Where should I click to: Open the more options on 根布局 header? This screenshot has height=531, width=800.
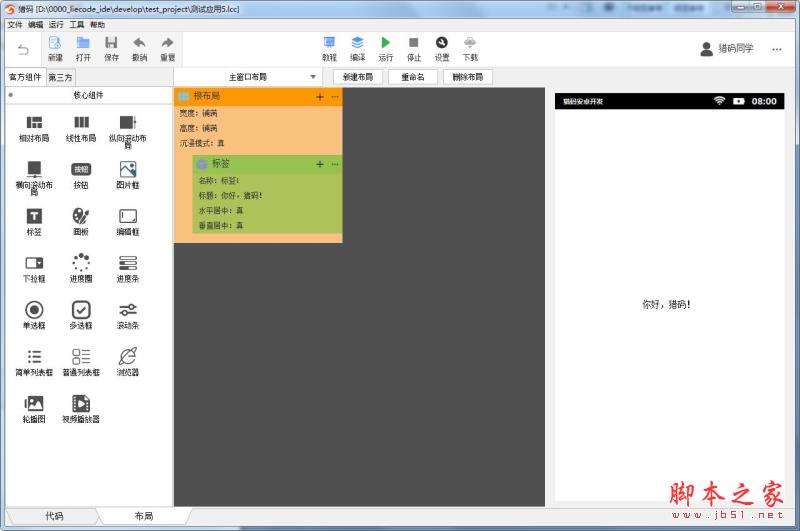pyautogui.click(x=335, y=96)
